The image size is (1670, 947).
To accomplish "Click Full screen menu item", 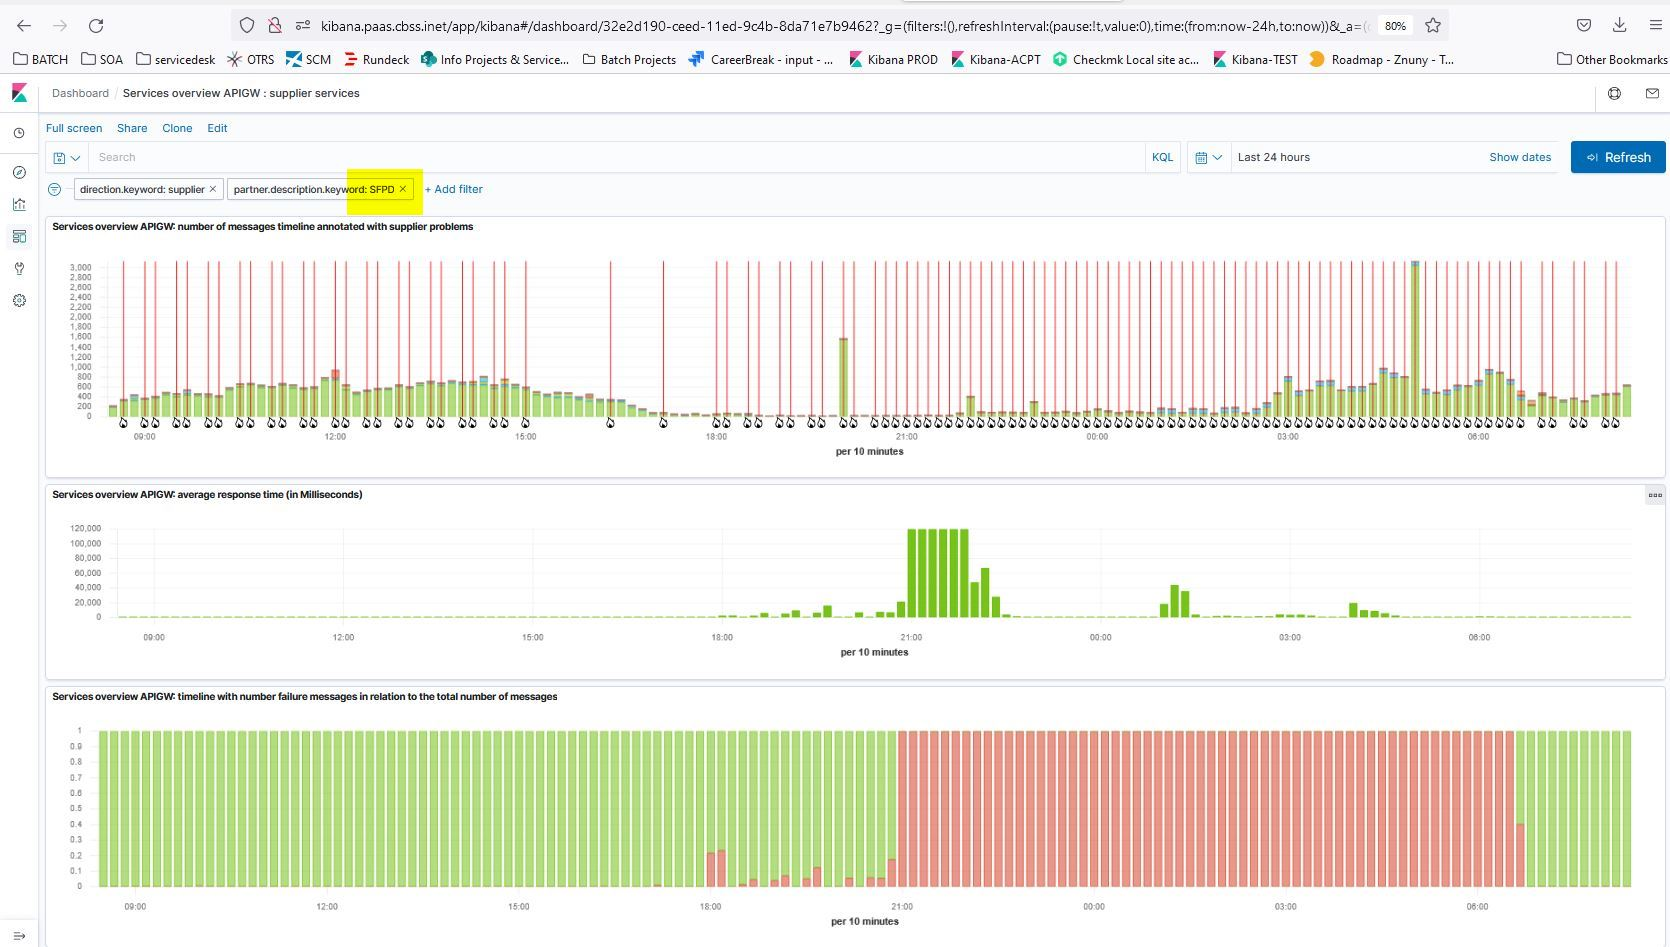I will coord(74,128).
